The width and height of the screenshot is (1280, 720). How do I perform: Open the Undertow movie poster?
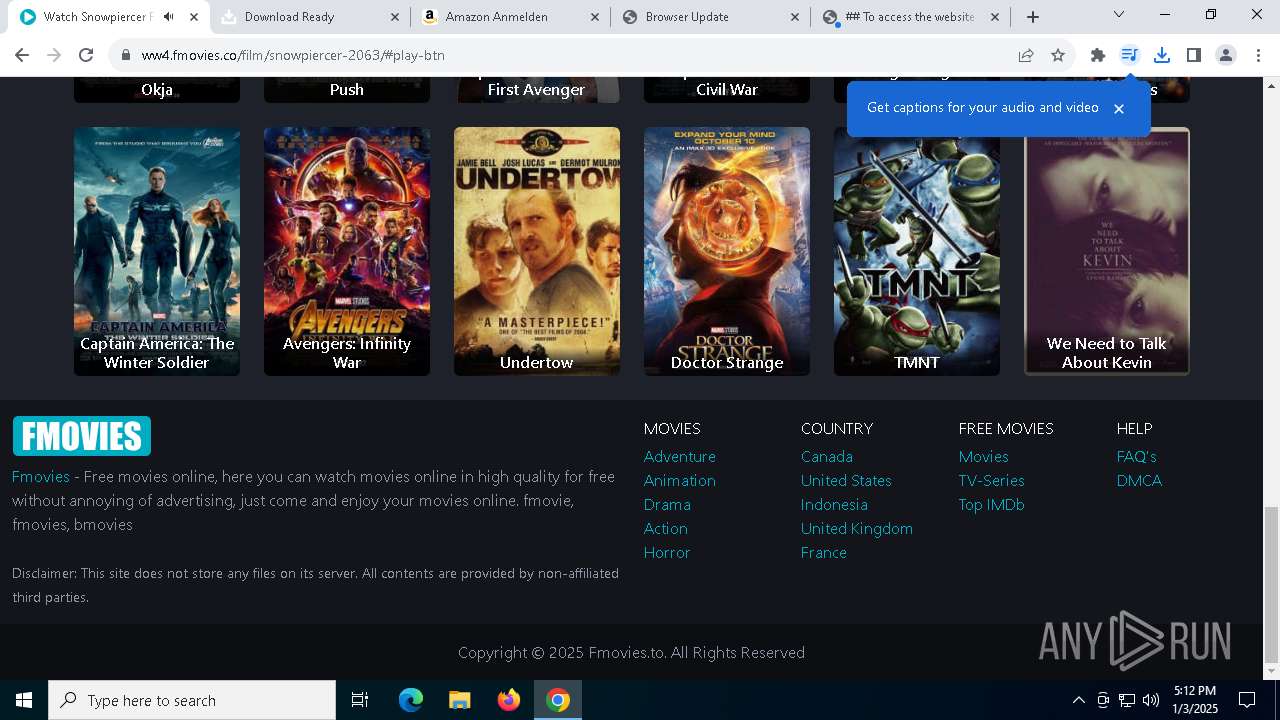point(537,251)
